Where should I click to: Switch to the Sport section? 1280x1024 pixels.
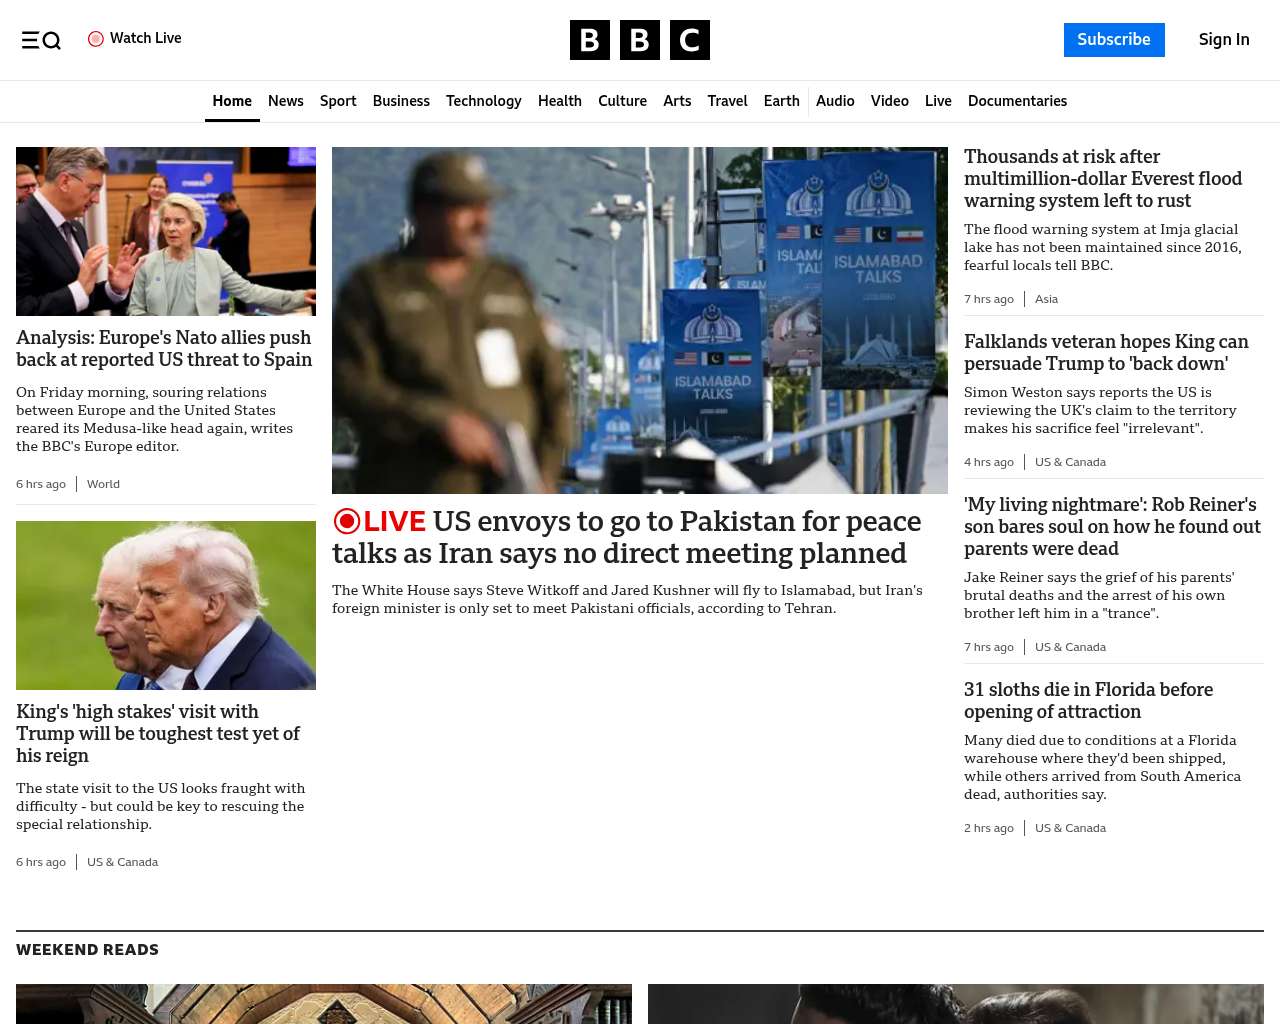click(x=338, y=101)
